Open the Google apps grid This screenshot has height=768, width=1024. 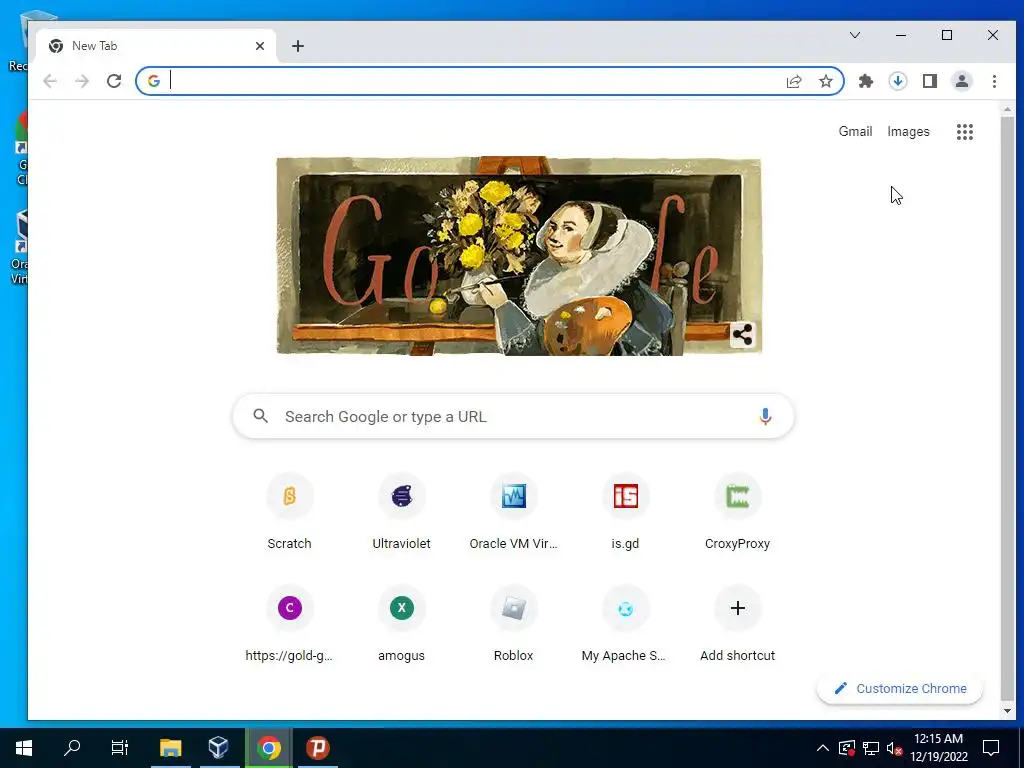tap(965, 131)
